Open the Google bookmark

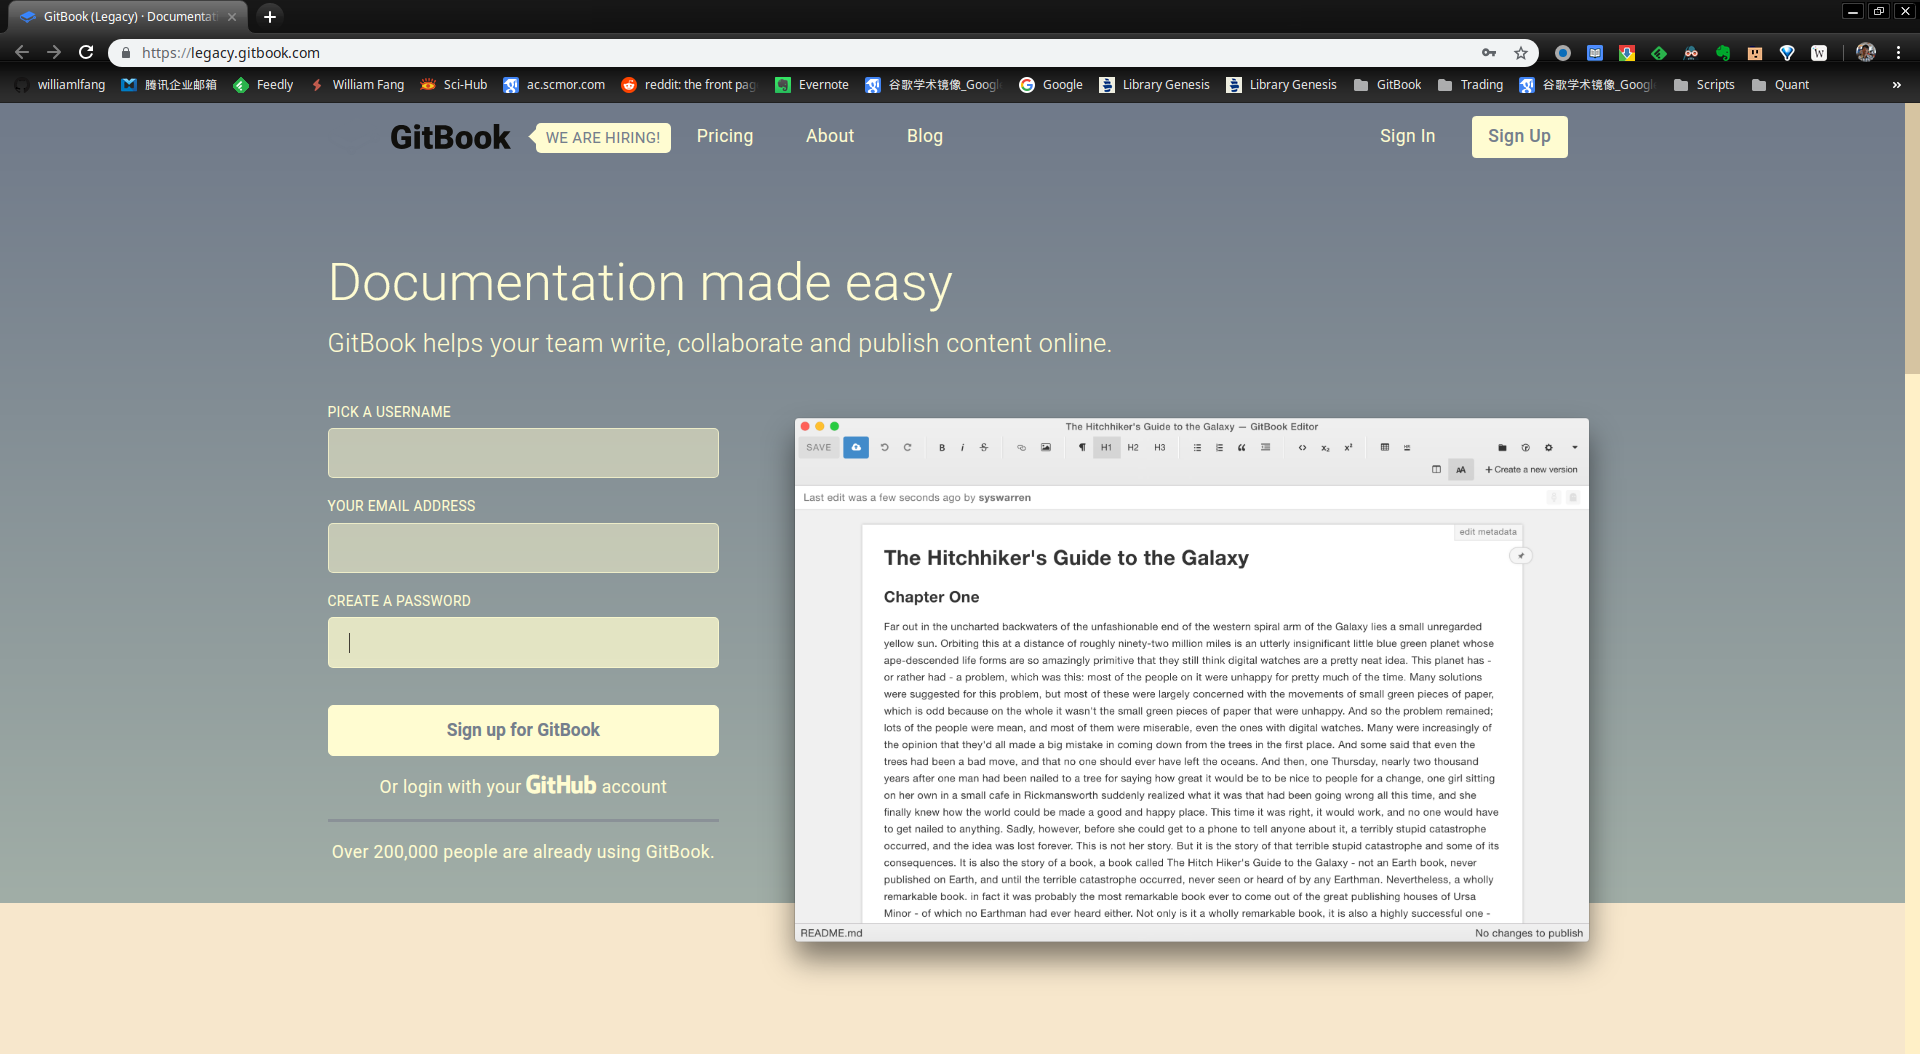1051,85
